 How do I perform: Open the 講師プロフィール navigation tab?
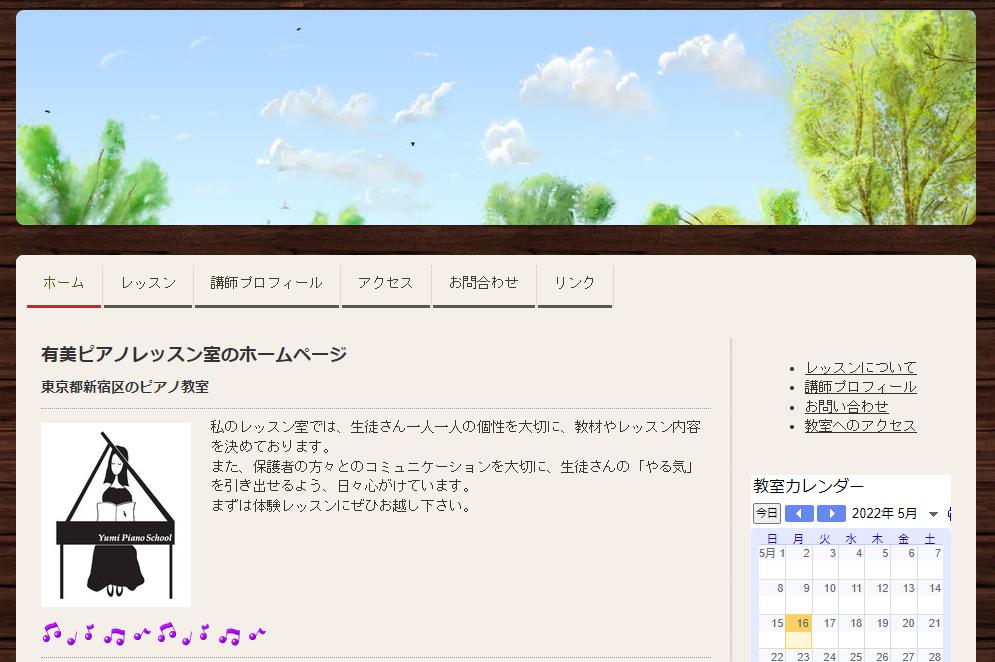point(266,283)
